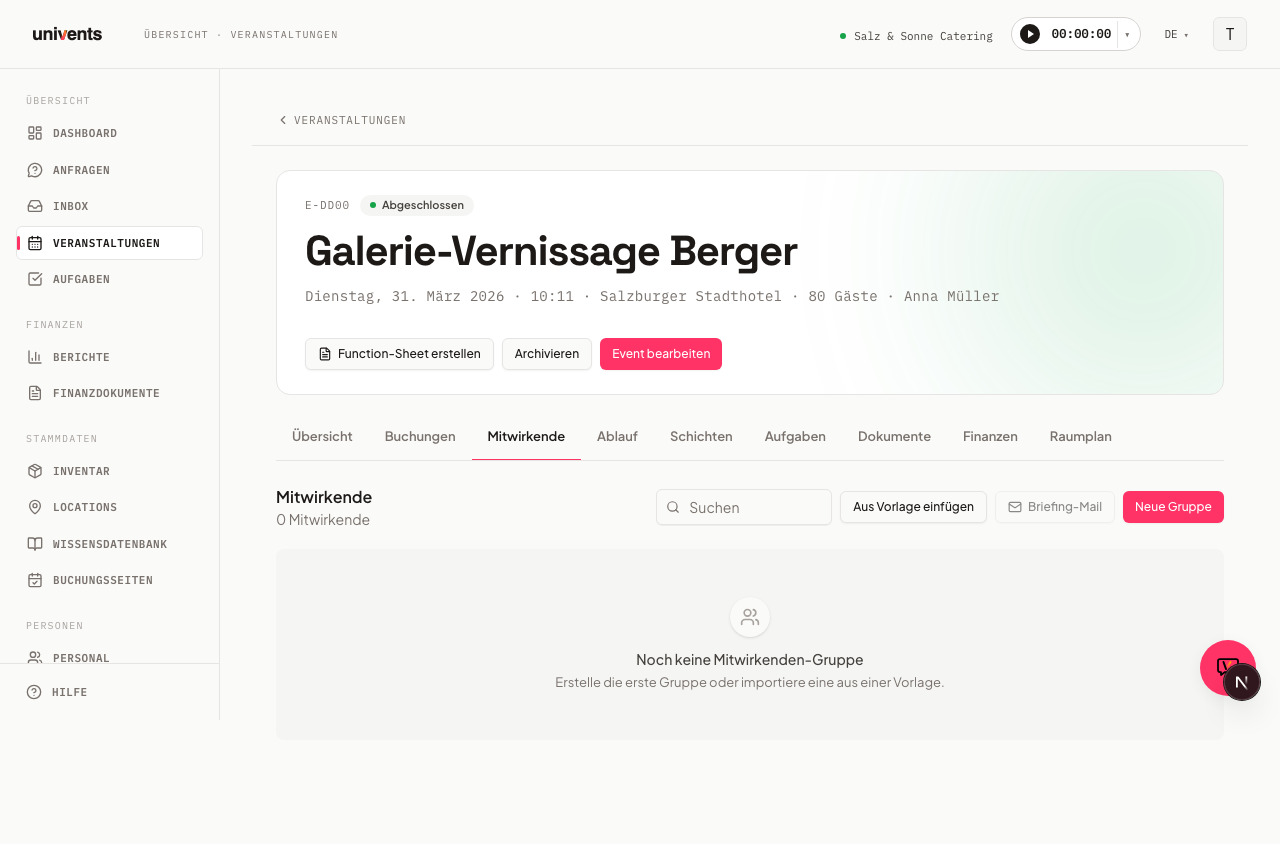
Task: Start the timer play button
Action: point(1030,34)
